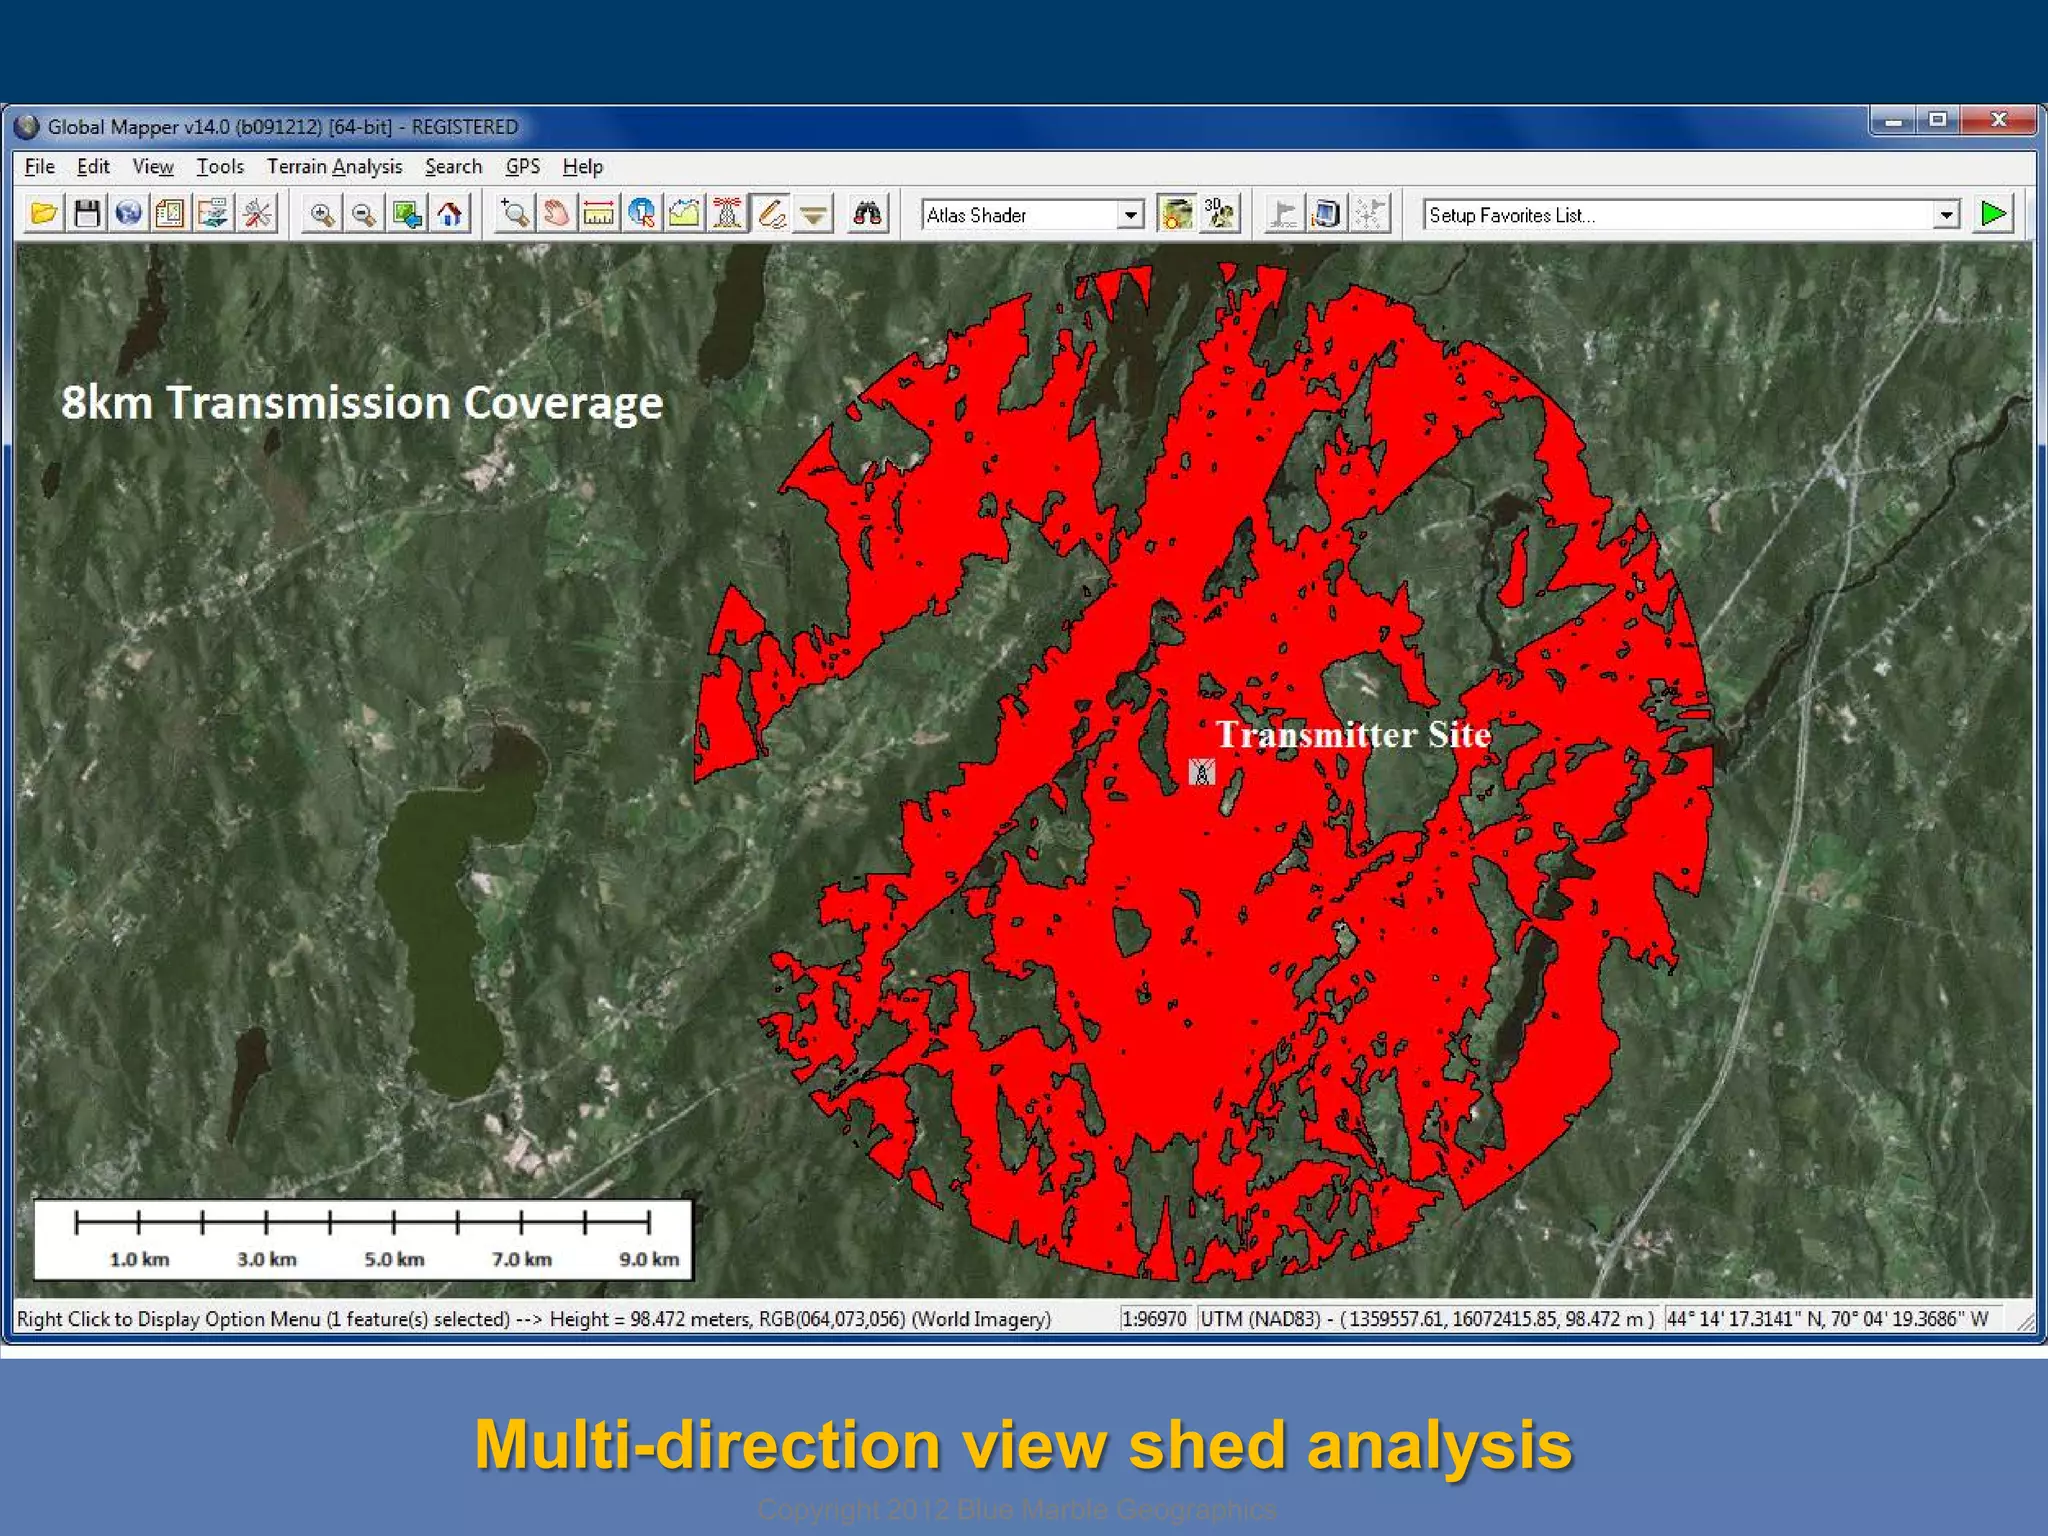Restore last view with green arrow icon

407,214
